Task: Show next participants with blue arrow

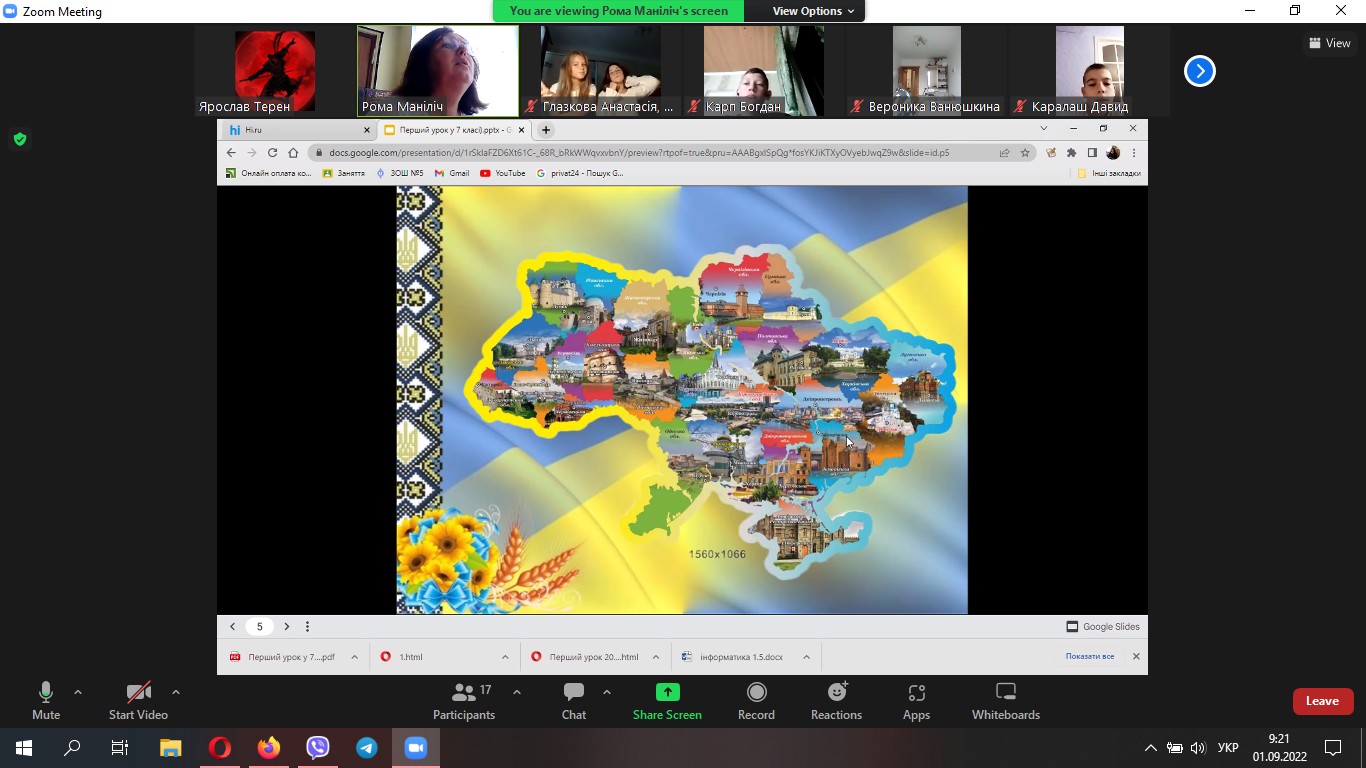Action: click(1200, 71)
